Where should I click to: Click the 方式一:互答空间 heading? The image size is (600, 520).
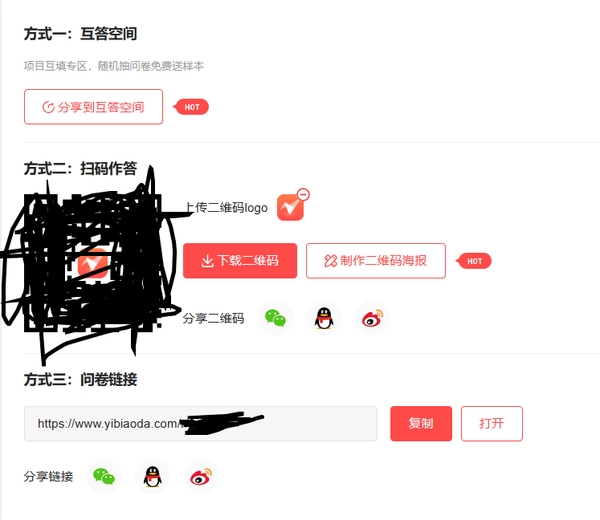tap(80, 34)
